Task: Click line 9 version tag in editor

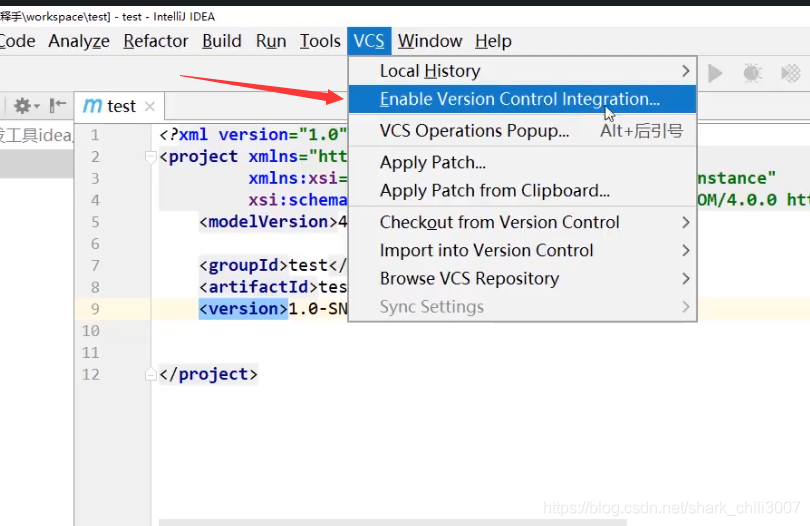Action: [x=243, y=308]
